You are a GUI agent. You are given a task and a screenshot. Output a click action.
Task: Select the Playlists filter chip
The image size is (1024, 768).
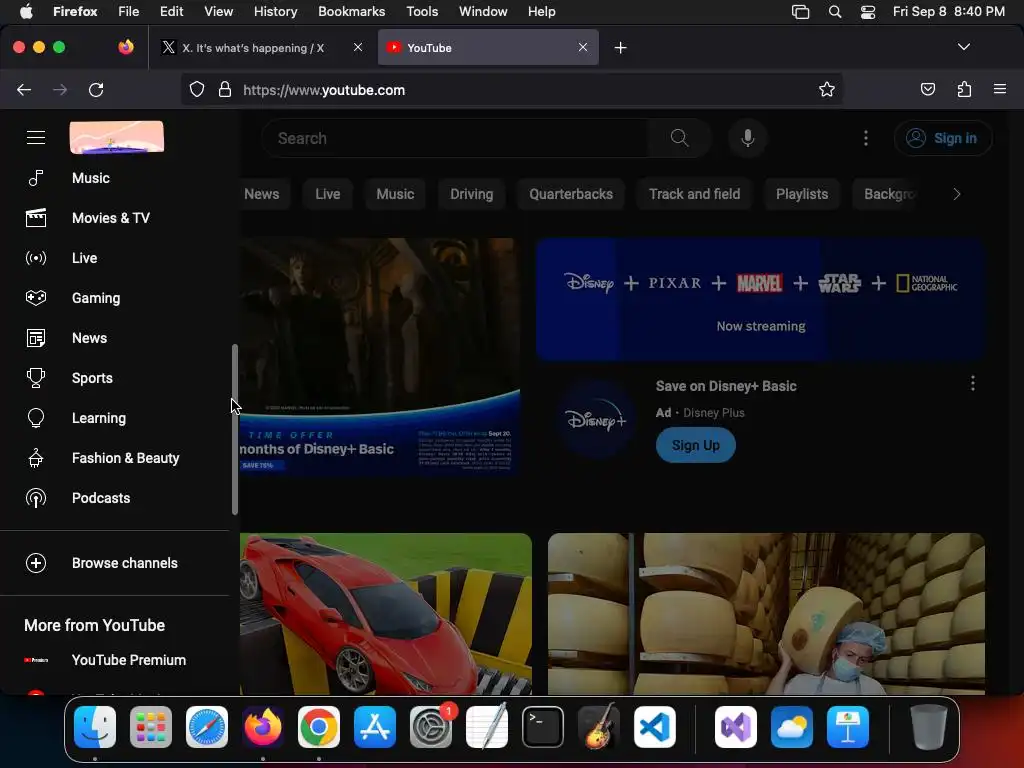point(802,194)
